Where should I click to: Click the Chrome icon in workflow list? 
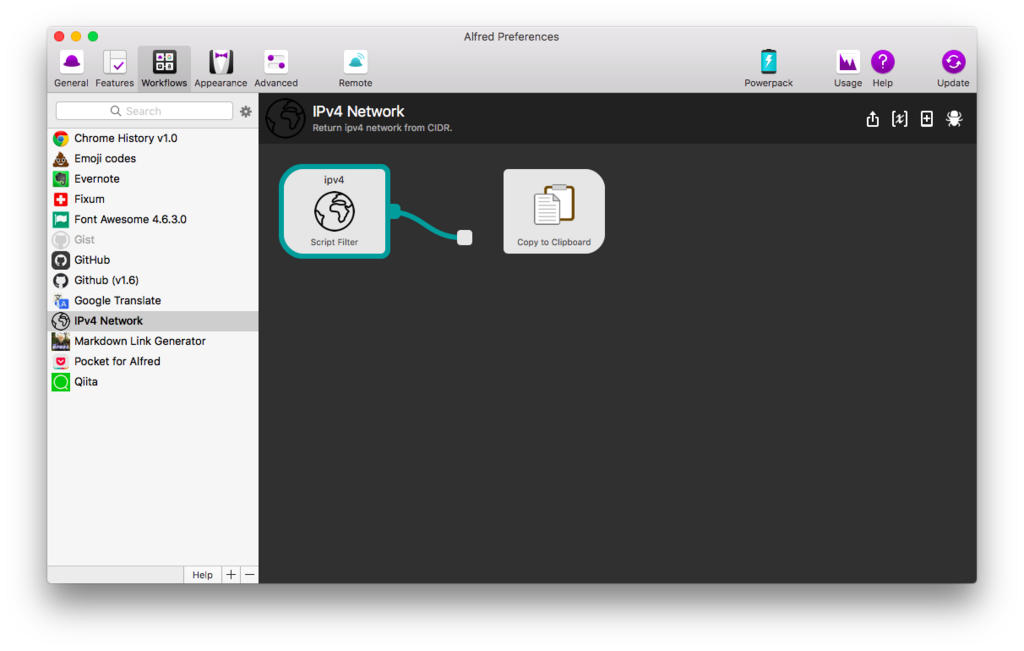point(61,138)
